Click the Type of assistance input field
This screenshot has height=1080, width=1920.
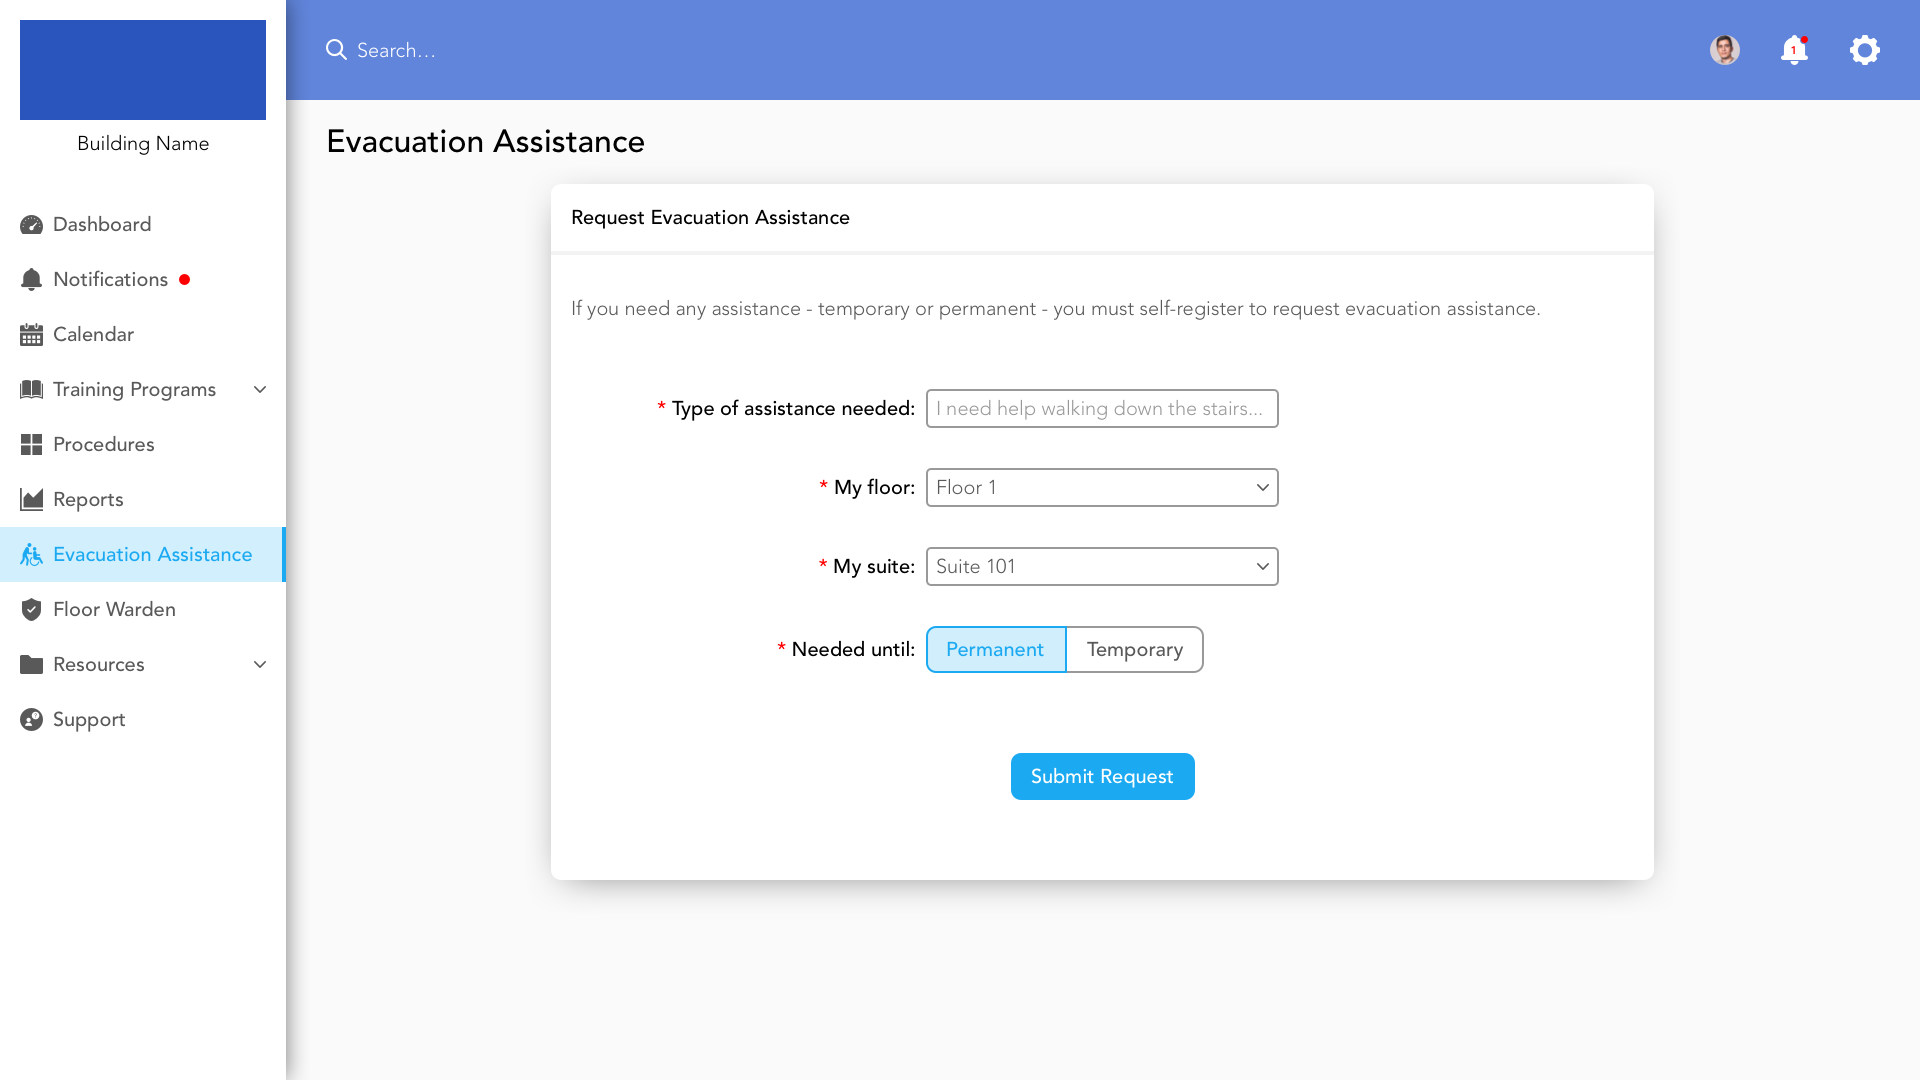[x=1101, y=409]
